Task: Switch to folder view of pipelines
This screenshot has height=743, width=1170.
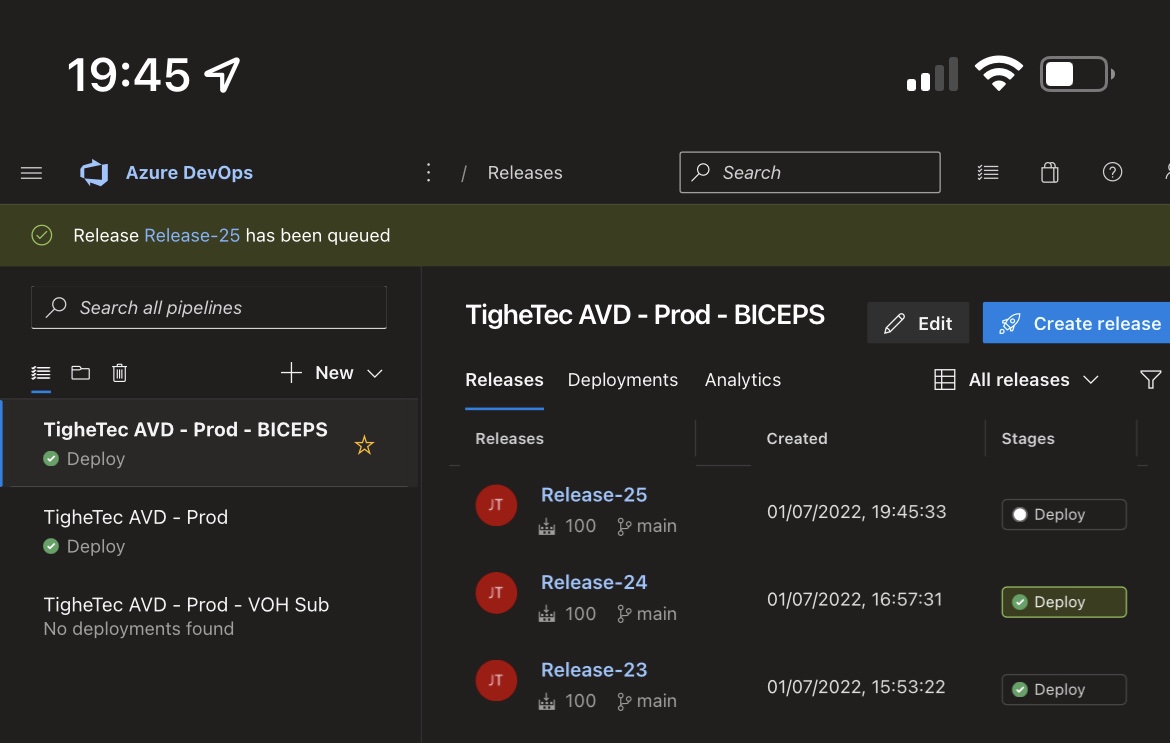Action: [80, 373]
